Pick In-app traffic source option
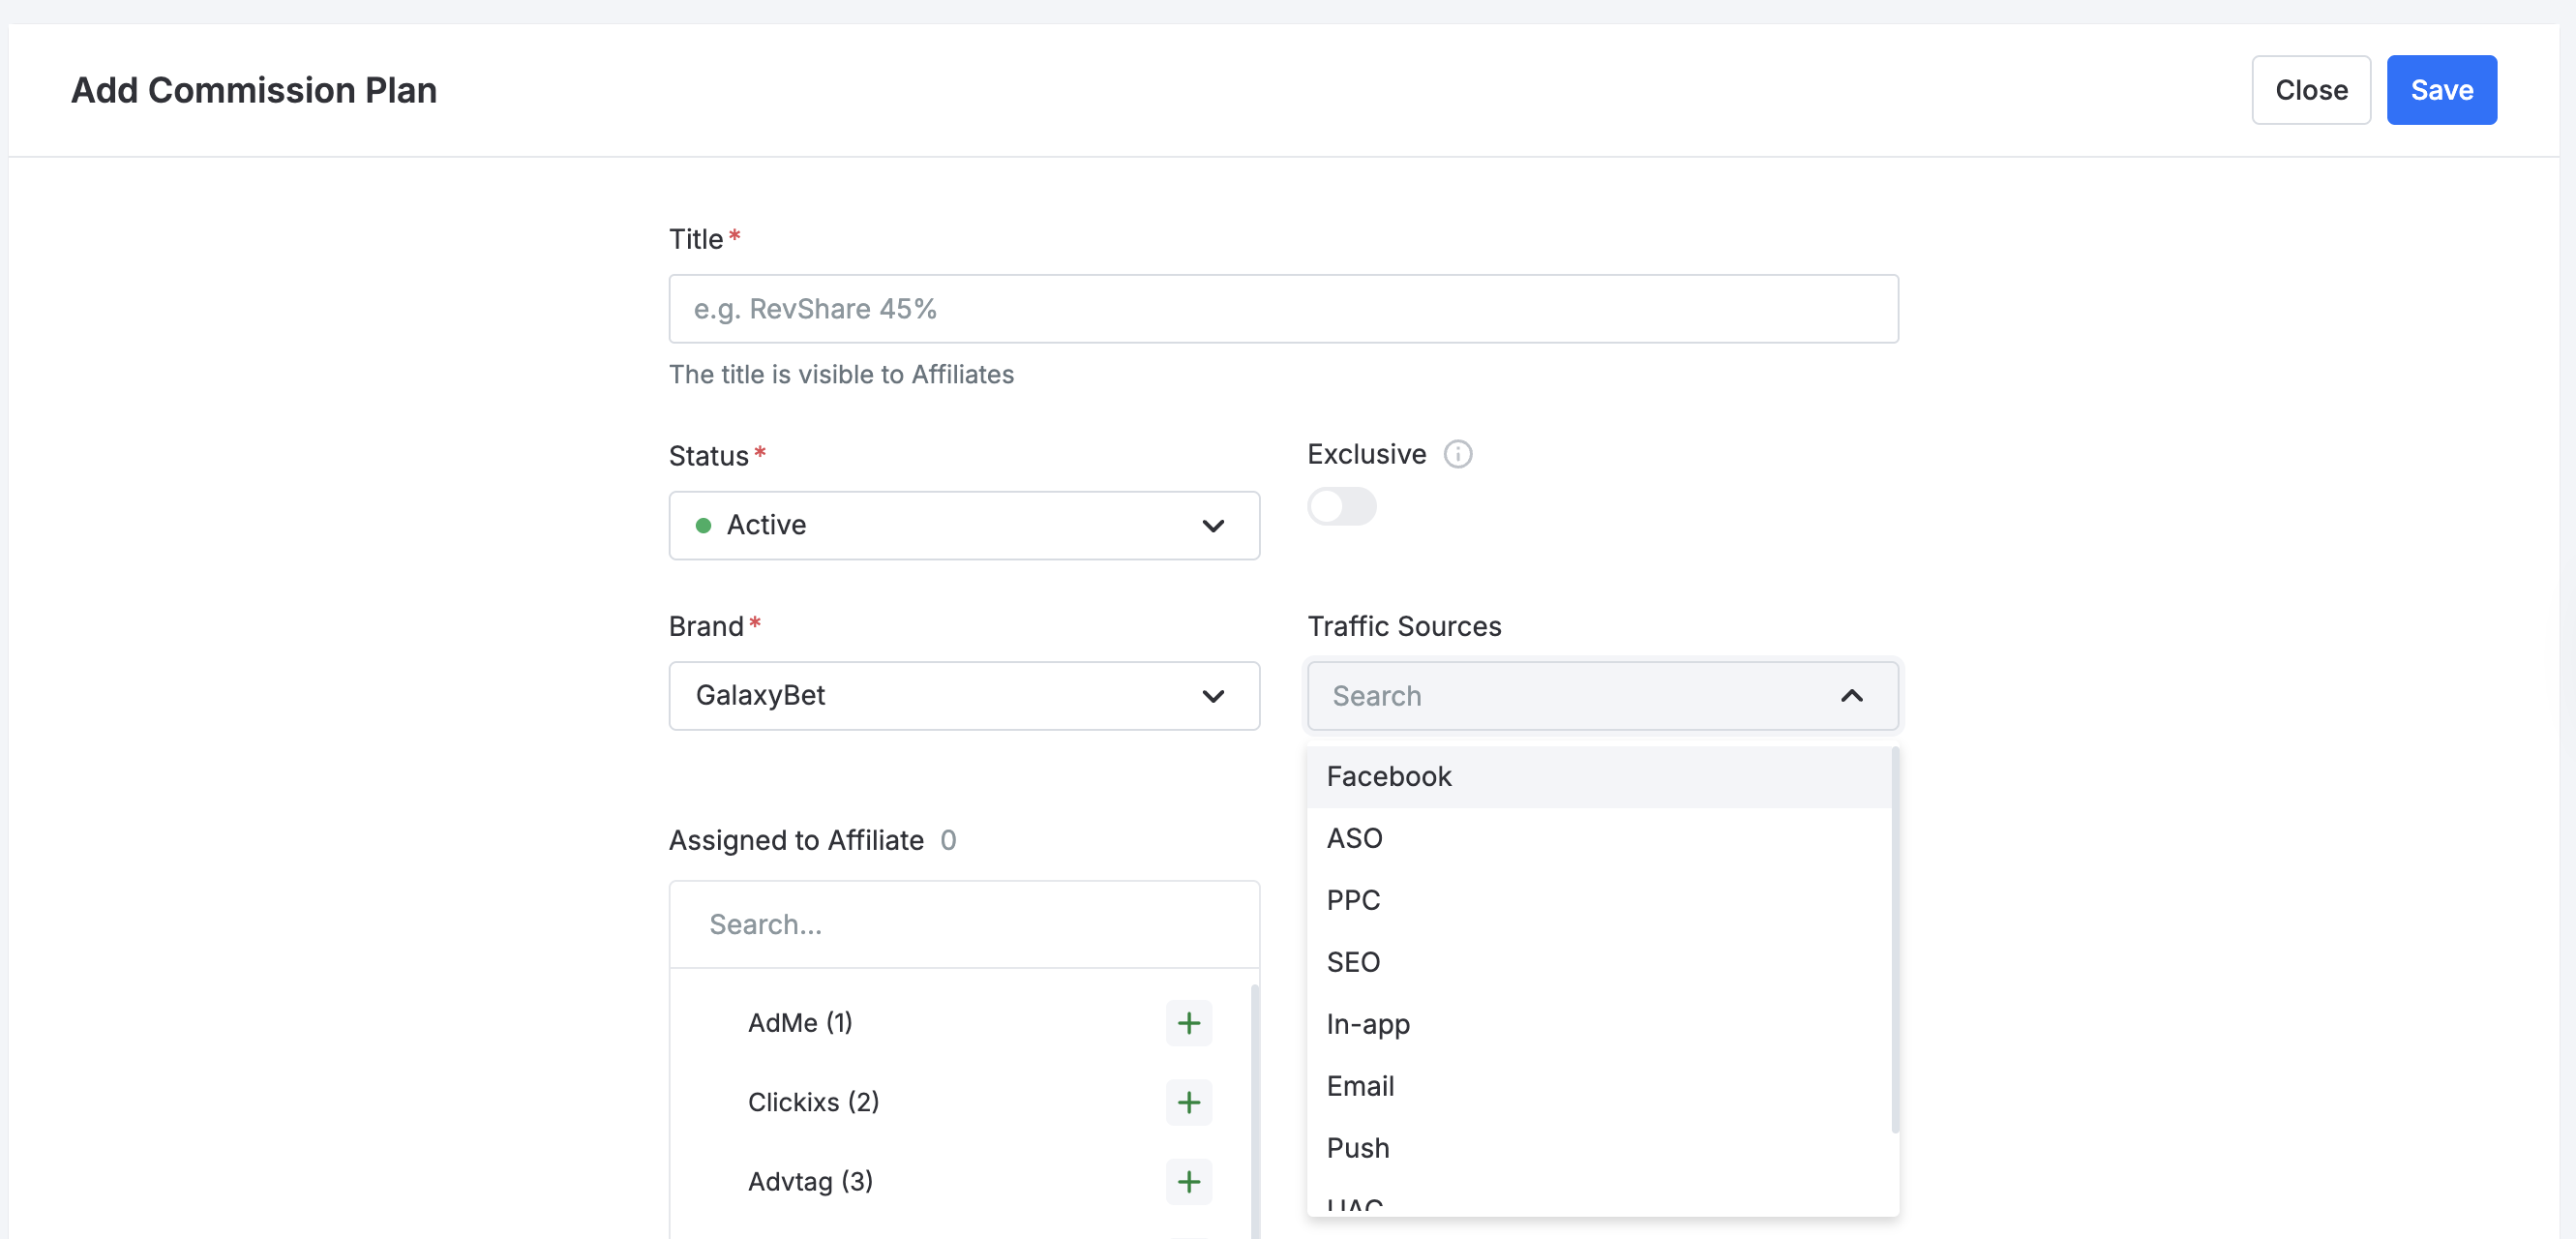This screenshot has height=1239, width=2576. tap(1598, 1024)
